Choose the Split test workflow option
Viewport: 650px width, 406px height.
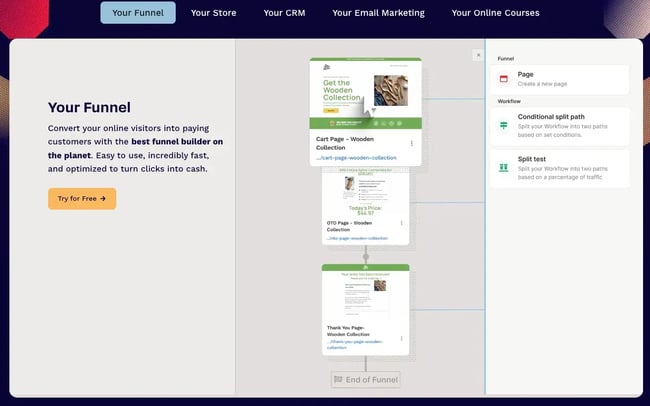[560, 168]
